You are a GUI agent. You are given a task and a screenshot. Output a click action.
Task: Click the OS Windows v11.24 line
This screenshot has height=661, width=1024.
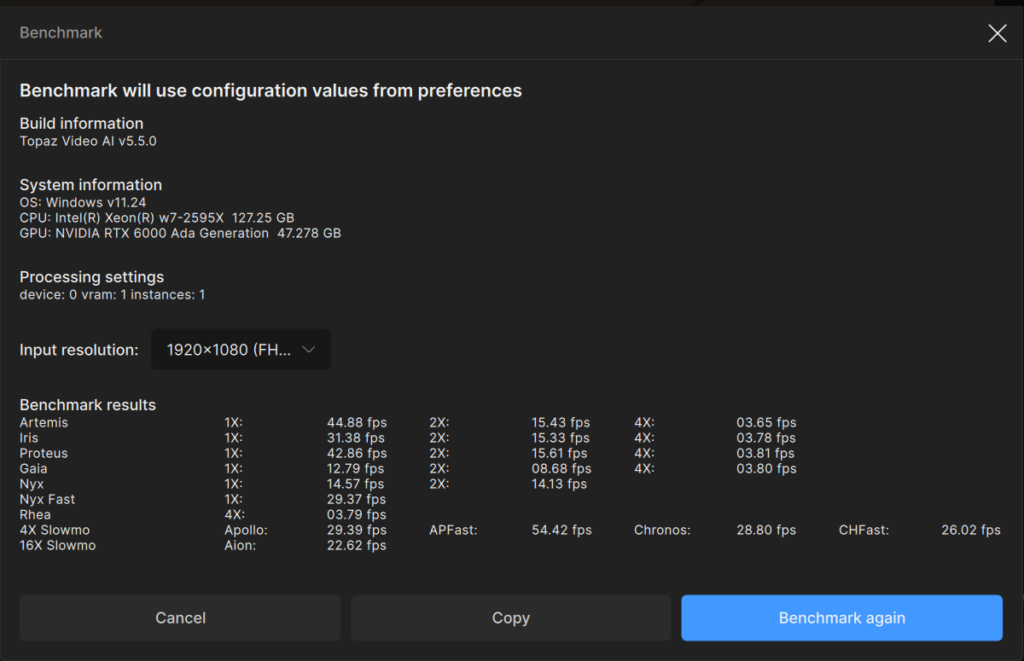coord(83,202)
